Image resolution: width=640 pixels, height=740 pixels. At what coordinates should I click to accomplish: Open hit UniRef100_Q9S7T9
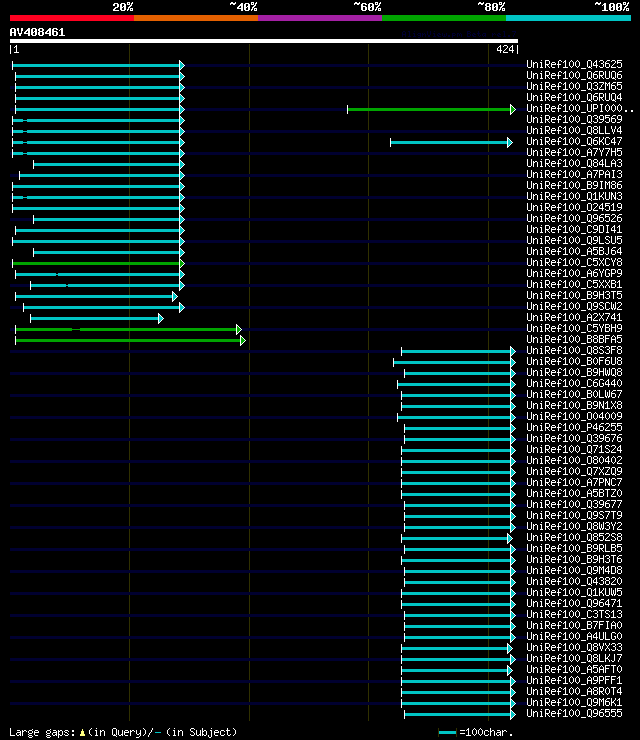(574, 515)
